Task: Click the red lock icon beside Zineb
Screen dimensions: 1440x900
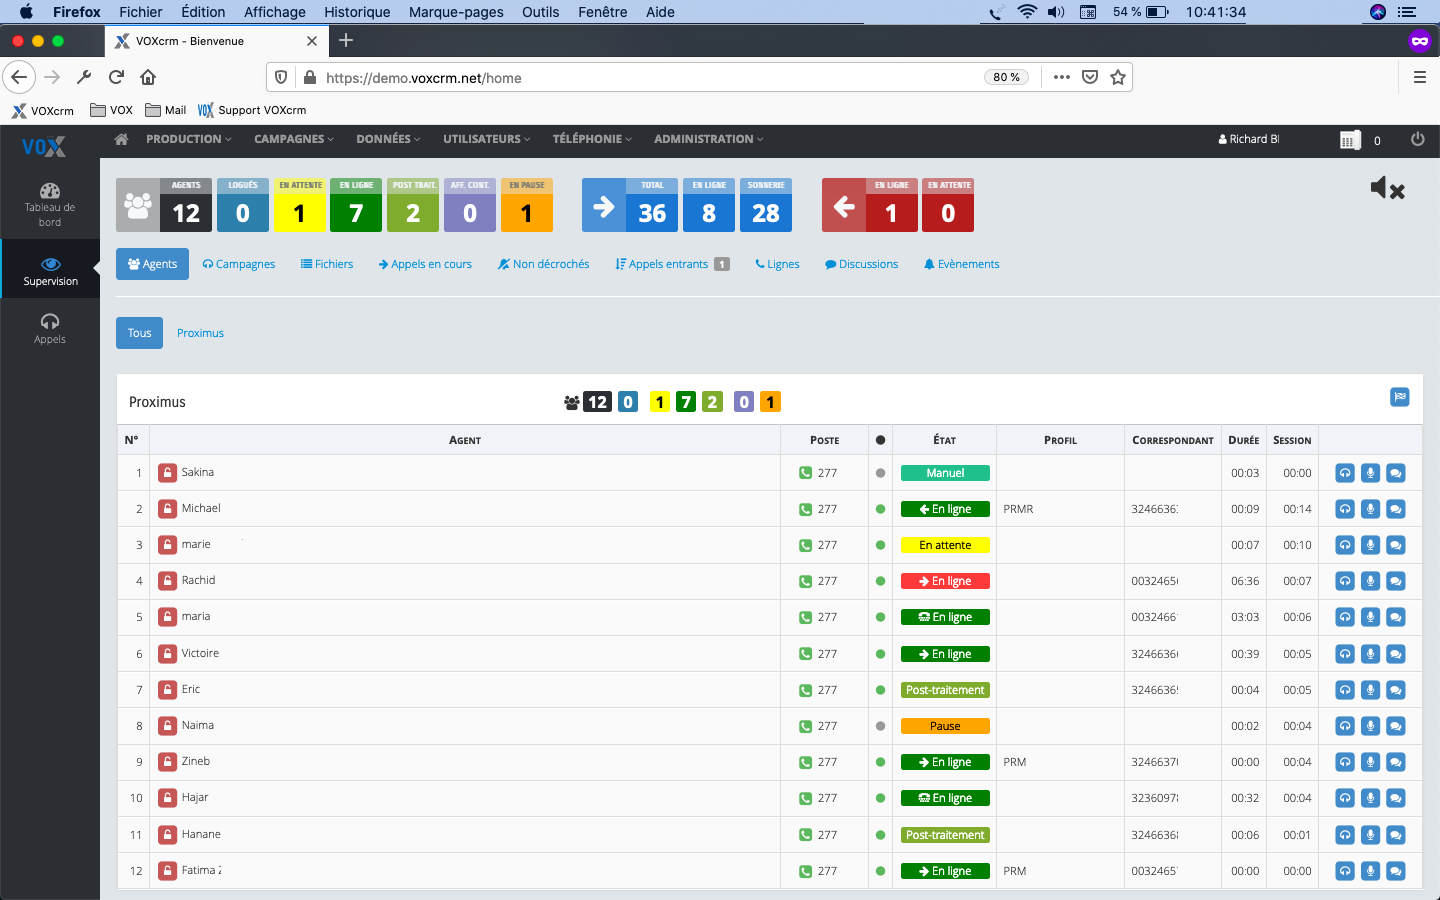Action: point(168,762)
